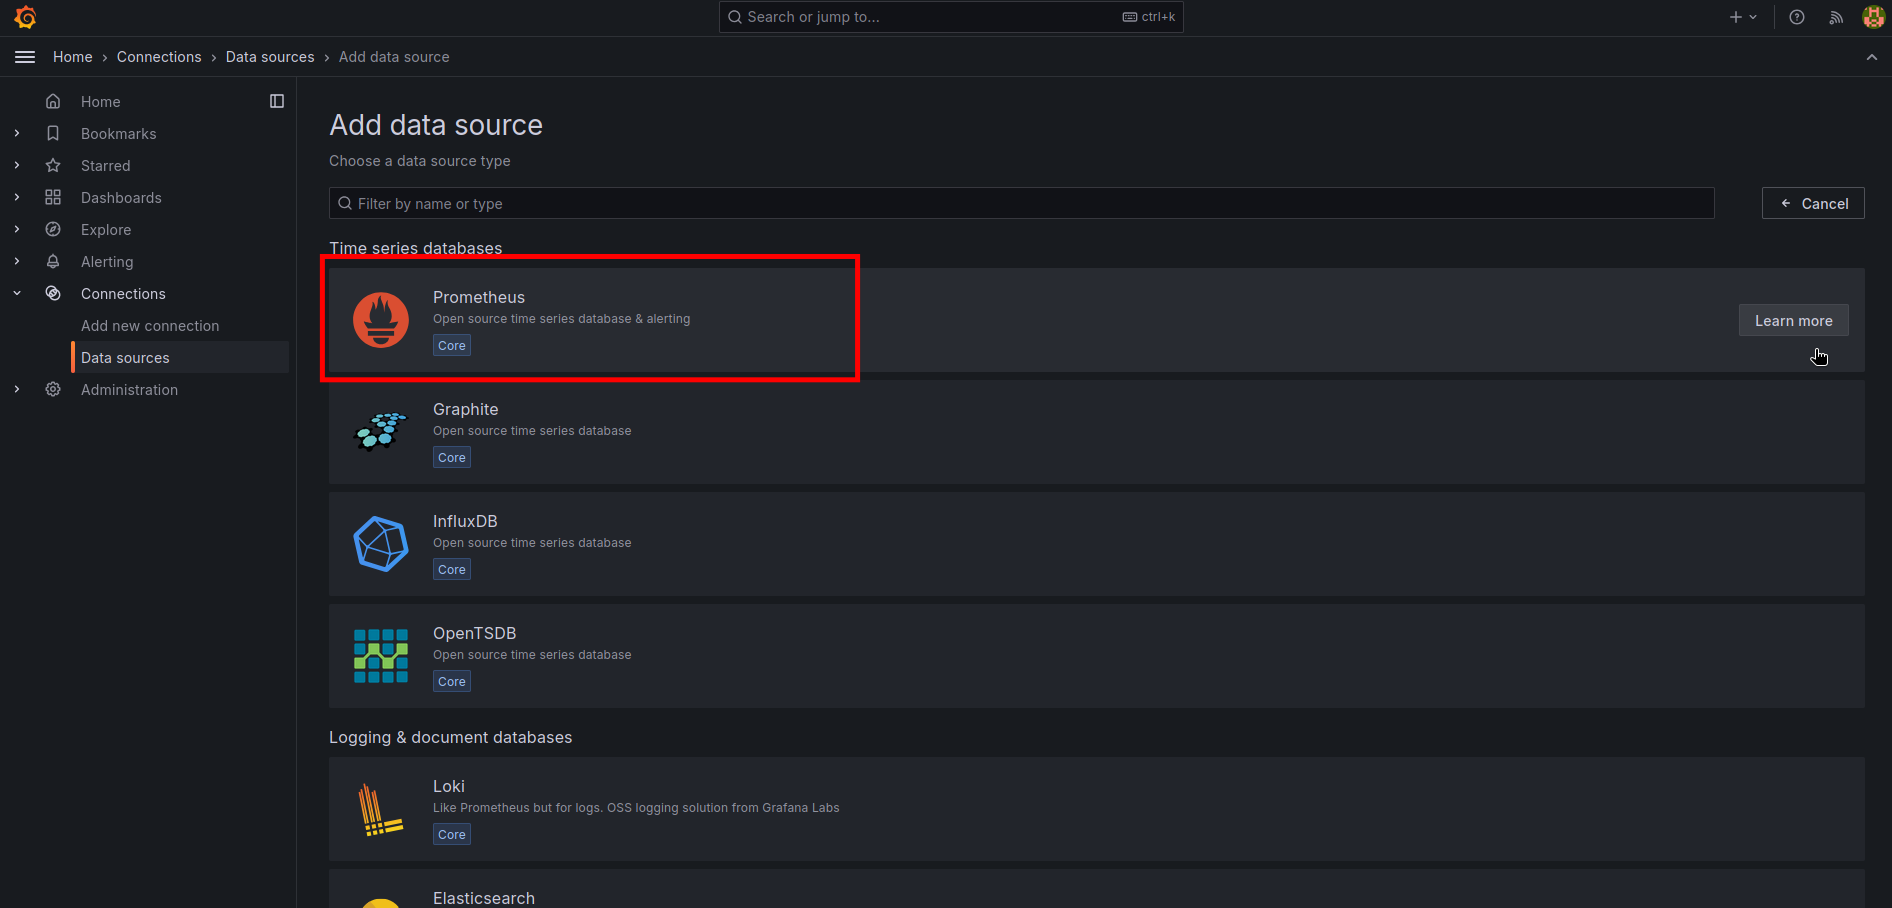Select the Loki data source title
This screenshot has width=1892, height=908.
(x=449, y=786)
